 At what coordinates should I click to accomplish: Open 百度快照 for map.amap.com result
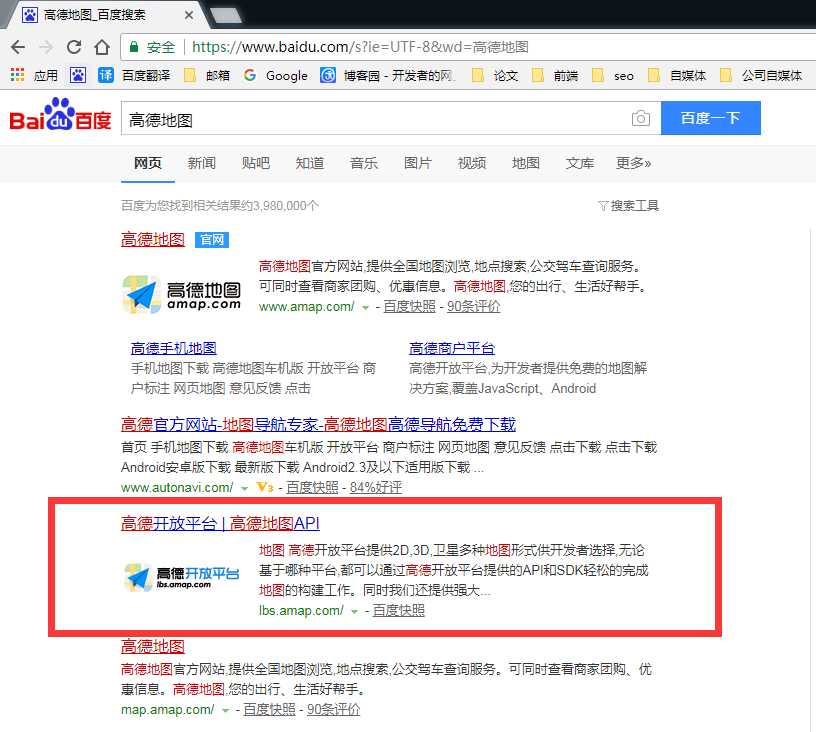tap(270, 710)
